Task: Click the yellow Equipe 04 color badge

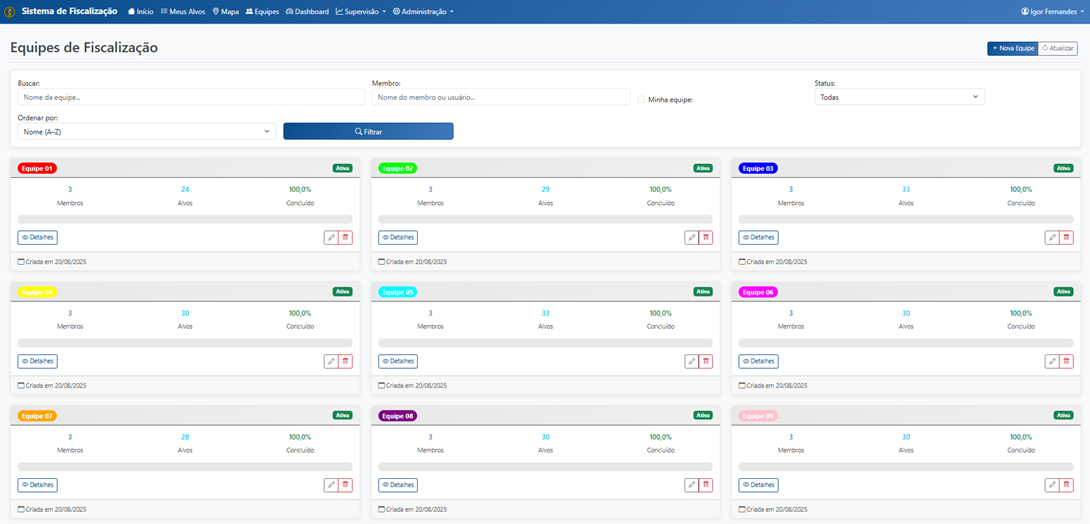Action: 37,292
